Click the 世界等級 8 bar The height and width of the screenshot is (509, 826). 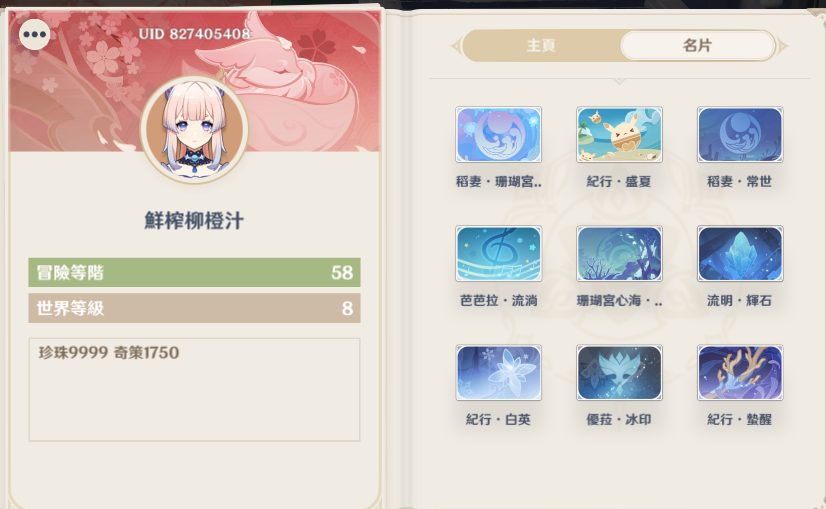(194, 308)
